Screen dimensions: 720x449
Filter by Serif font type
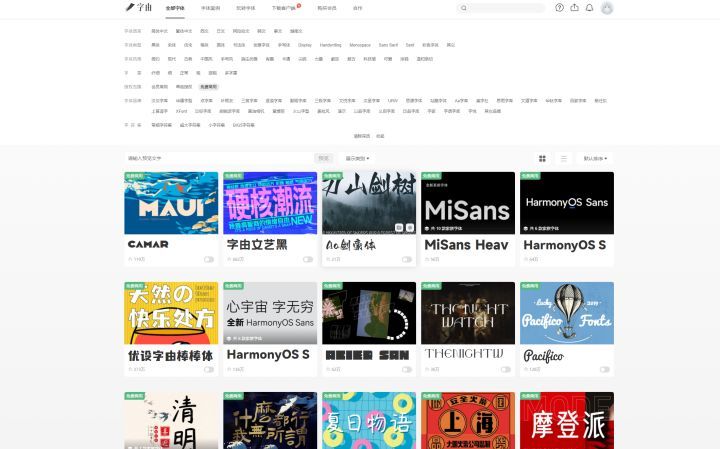pyautogui.click(x=410, y=45)
